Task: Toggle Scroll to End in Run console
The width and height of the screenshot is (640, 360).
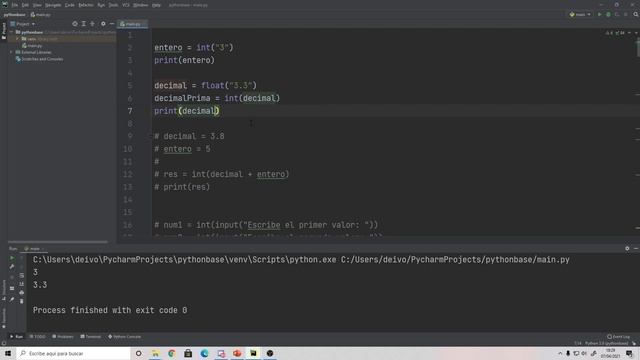Action: [x=22, y=284]
